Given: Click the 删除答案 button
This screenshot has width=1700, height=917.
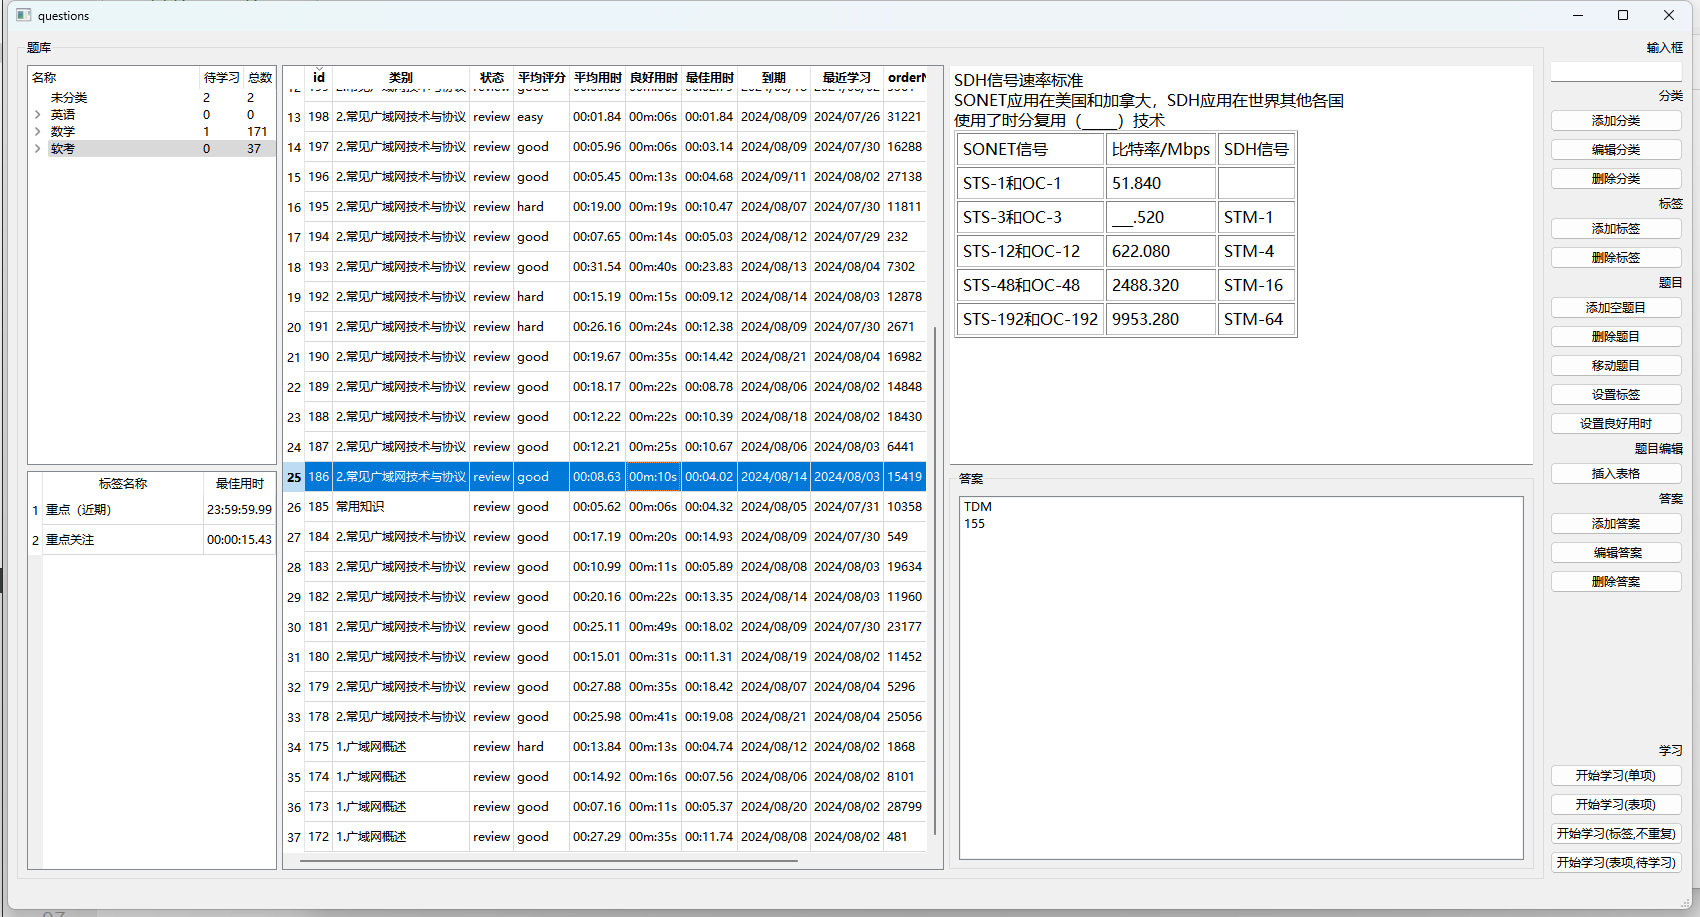Looking at the screenshot, I should tap(1616, 582).
